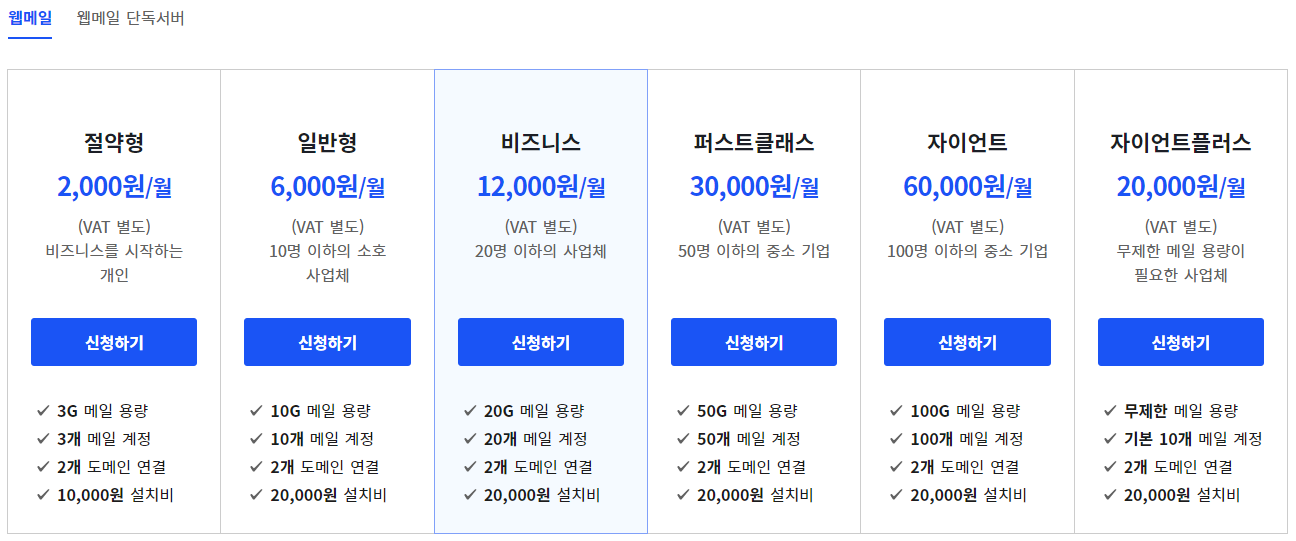Apply for the 비즈니스 plan with 신청하기
1296x541 pixels.
[541, 342]
